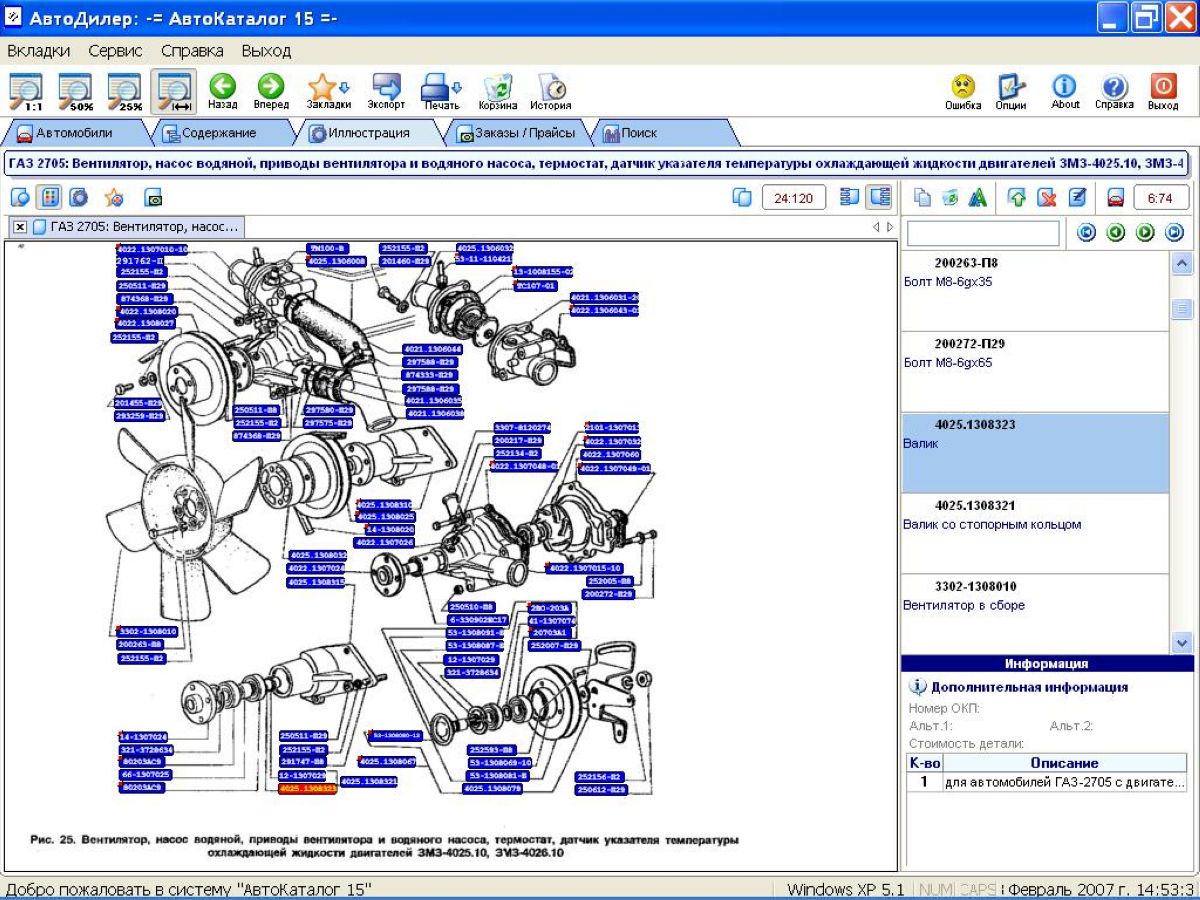Click the green refresh basket icon in the parts panel

[950, 197]
